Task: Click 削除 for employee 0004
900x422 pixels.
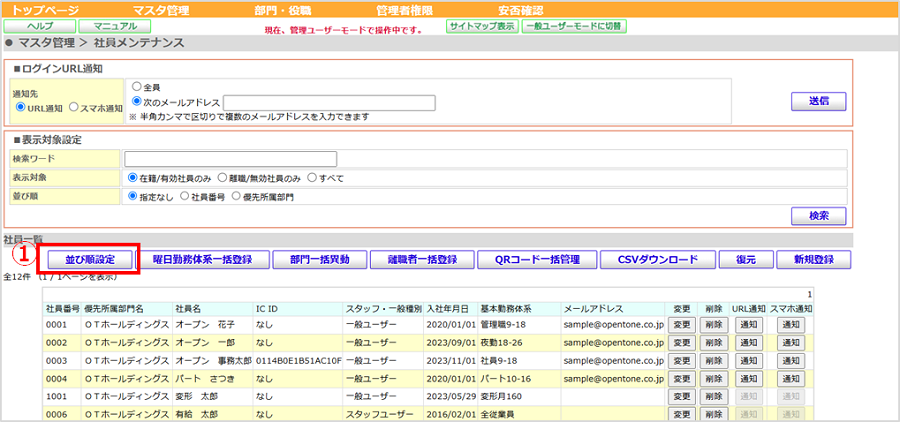Action: 713,379
